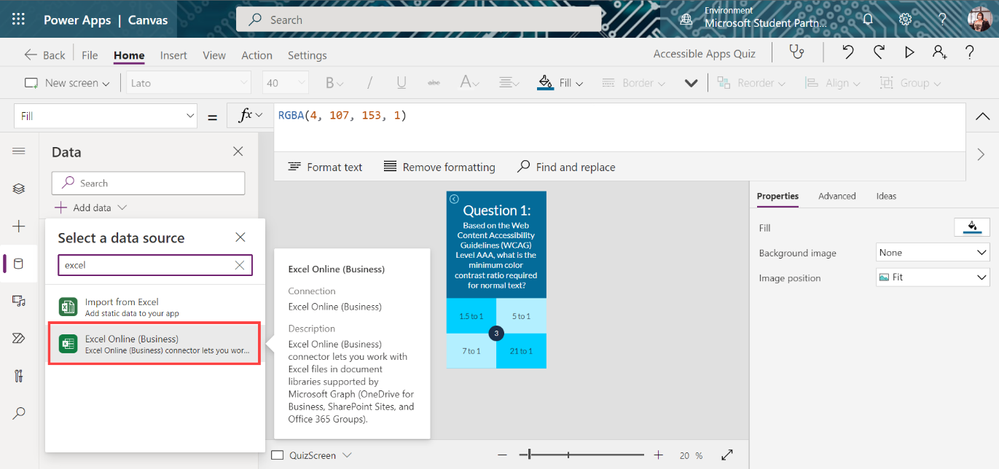Choose Import from Excel
The width and height of the screenshot is (999, 469).
(155, 307)
